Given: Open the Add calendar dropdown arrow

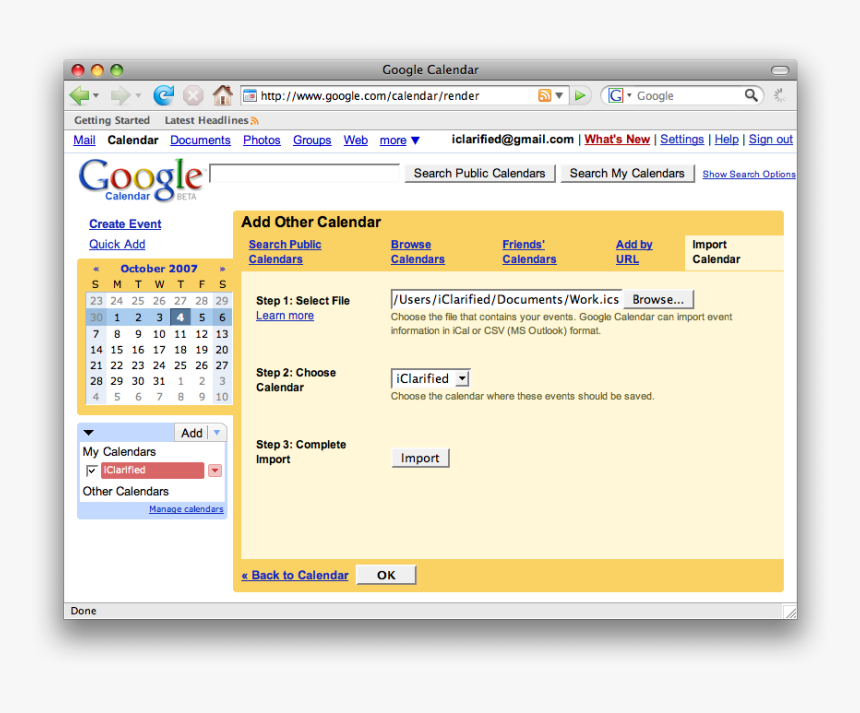Looking at the screenshot, I should (x=217, y=433).
